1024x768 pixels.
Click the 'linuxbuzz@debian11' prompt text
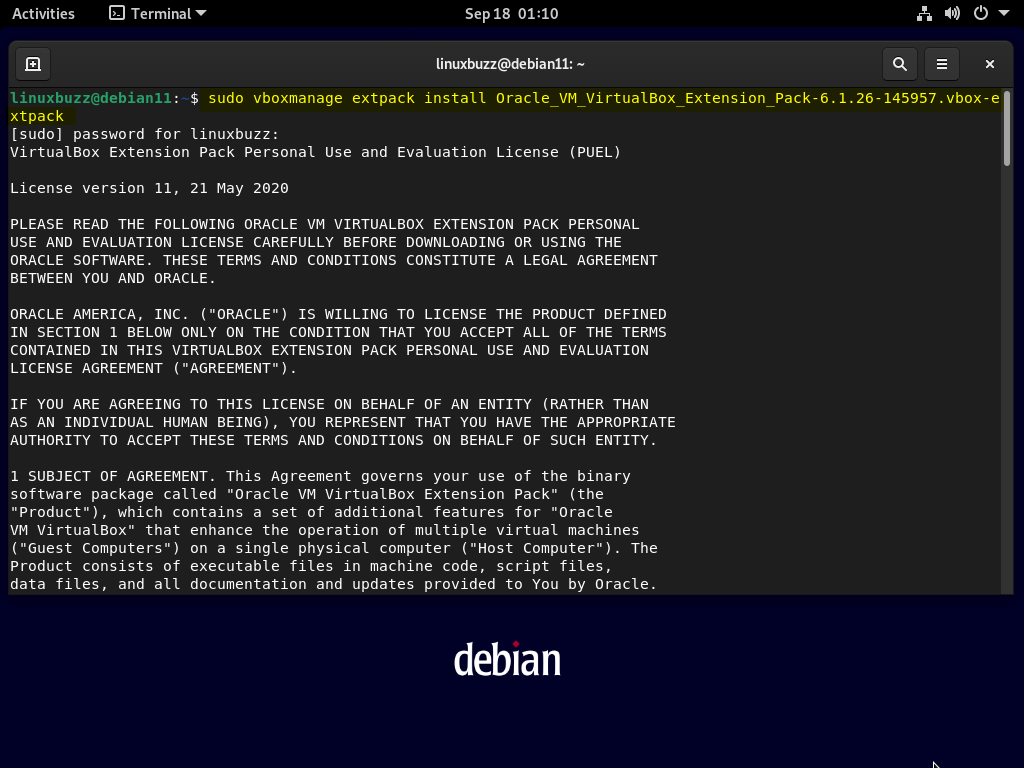[91, 98]
